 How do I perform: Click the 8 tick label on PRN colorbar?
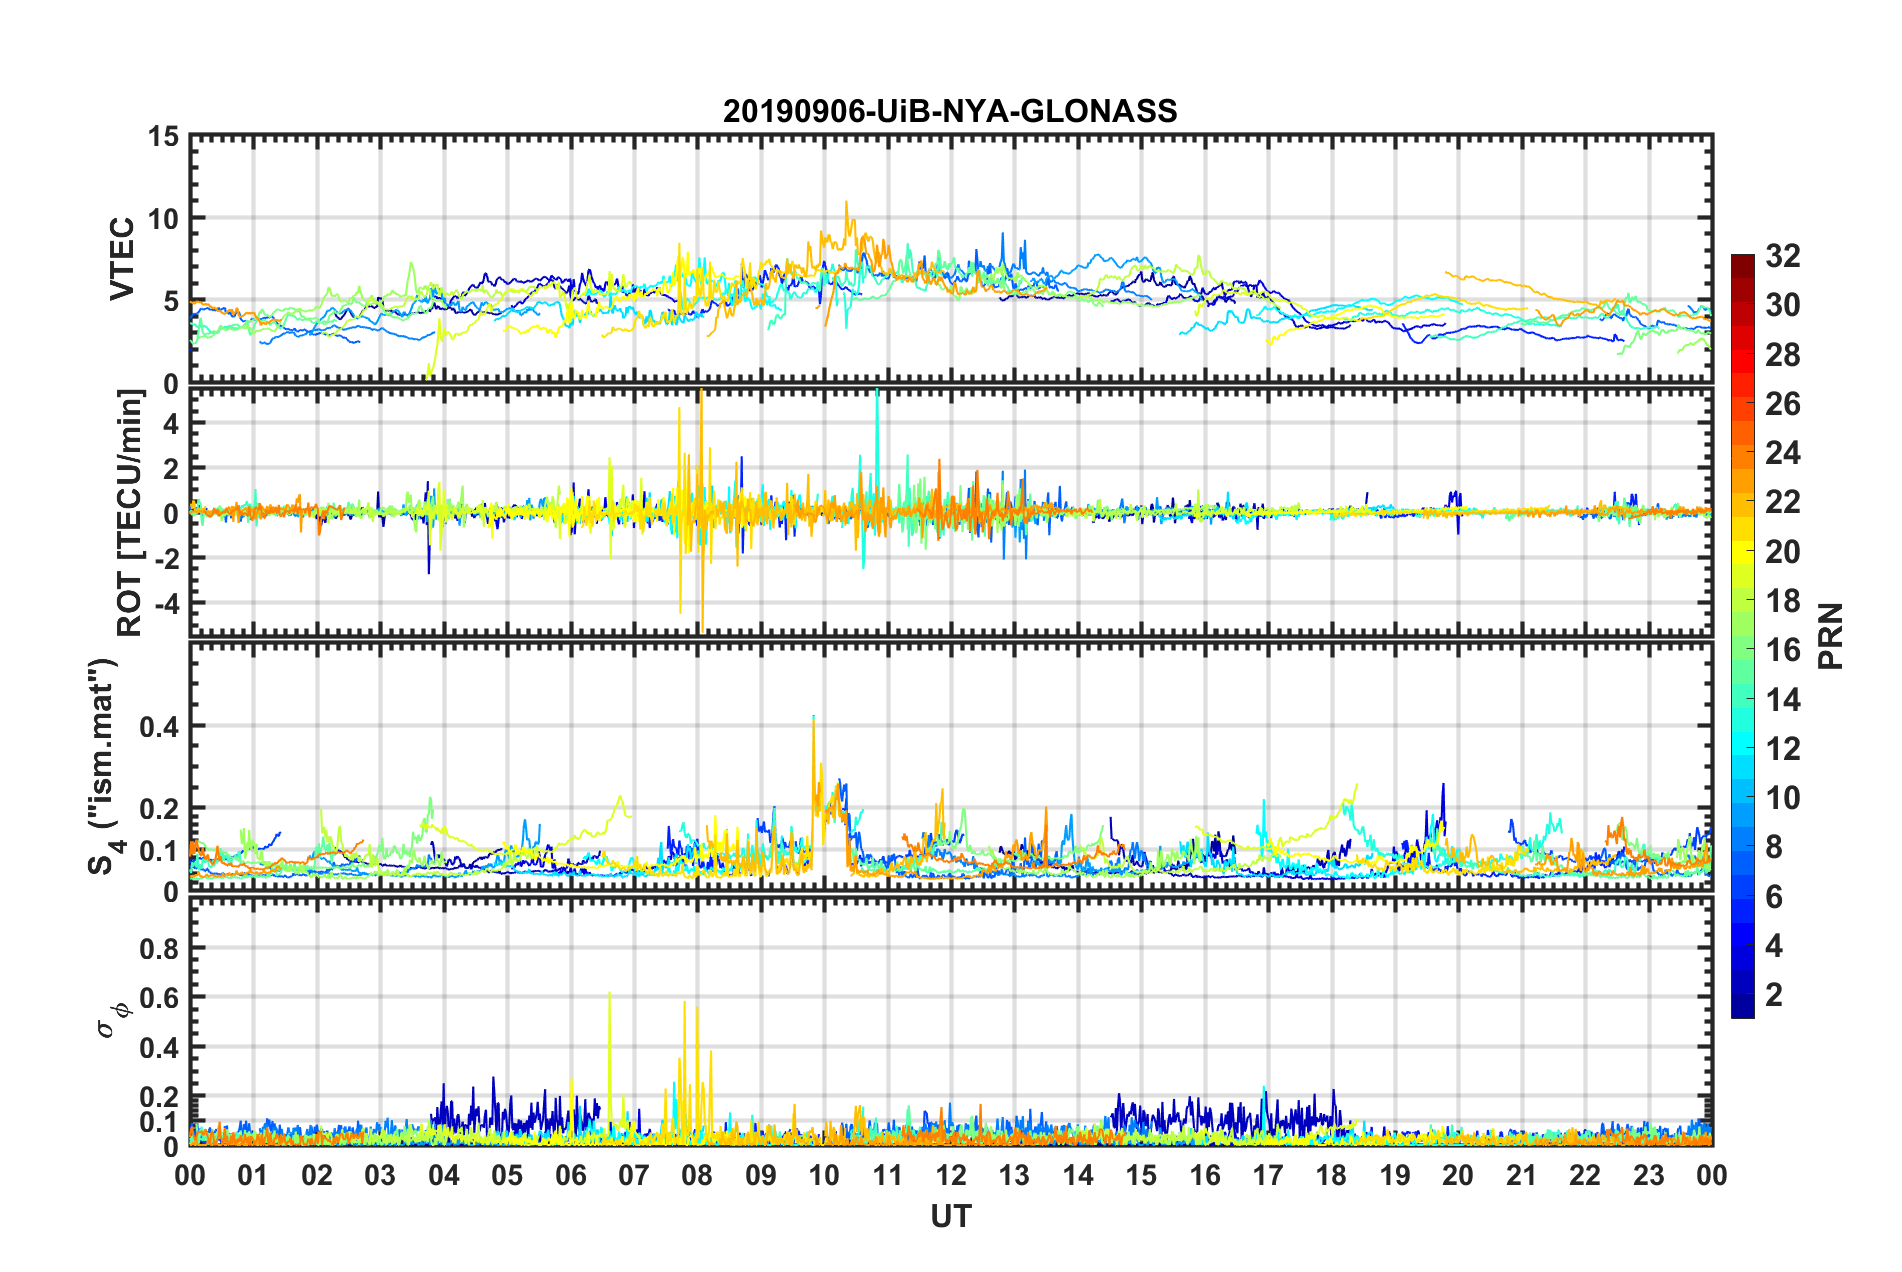[1773, 847]
